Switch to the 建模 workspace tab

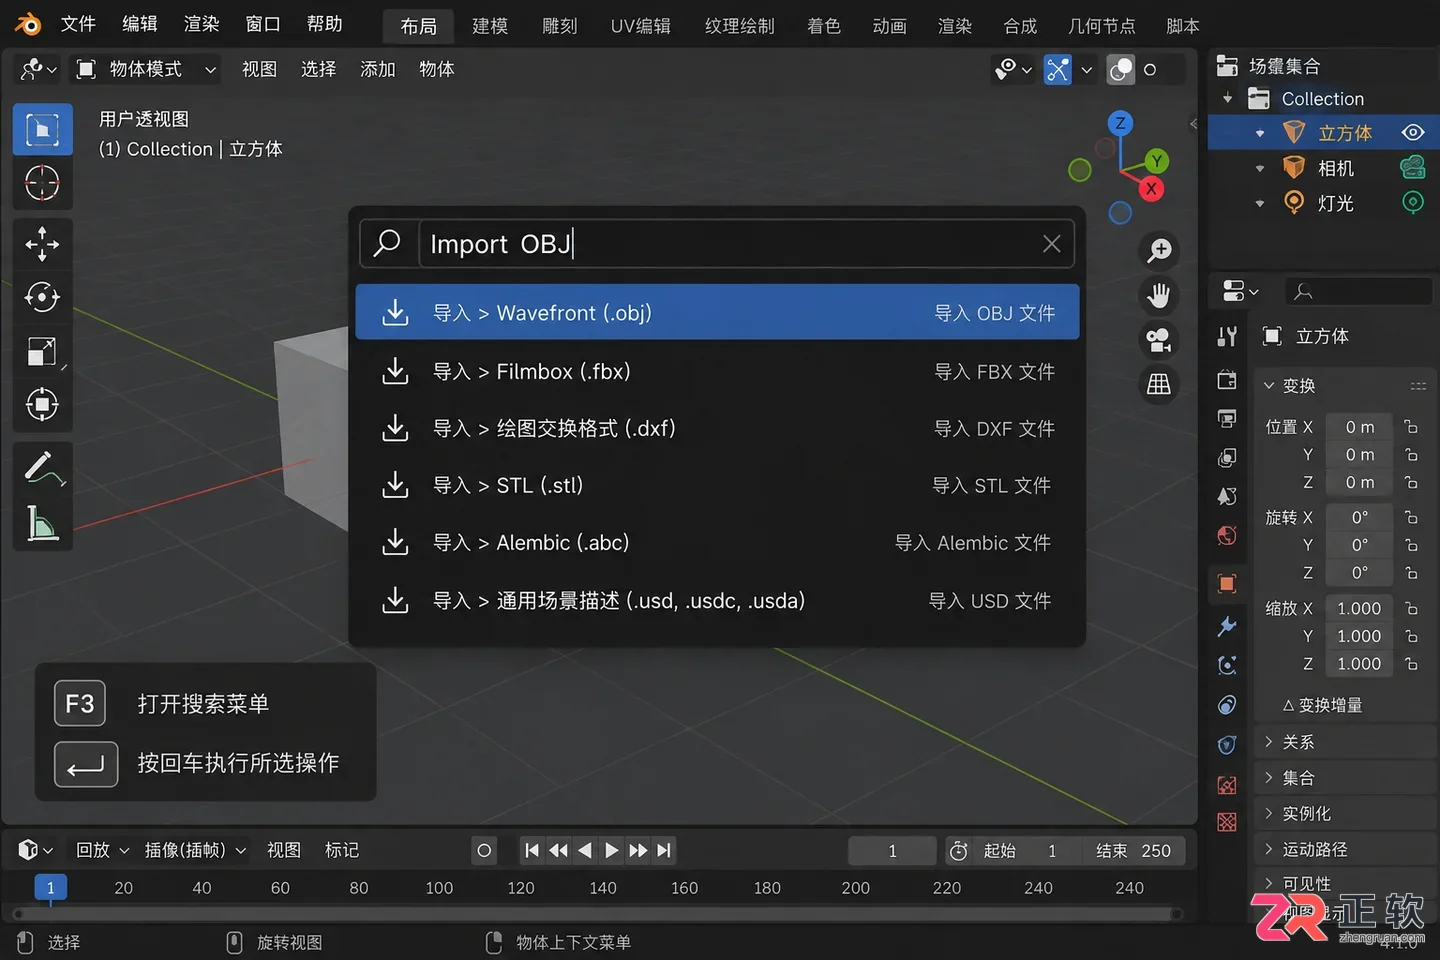(x=490, y=26)
